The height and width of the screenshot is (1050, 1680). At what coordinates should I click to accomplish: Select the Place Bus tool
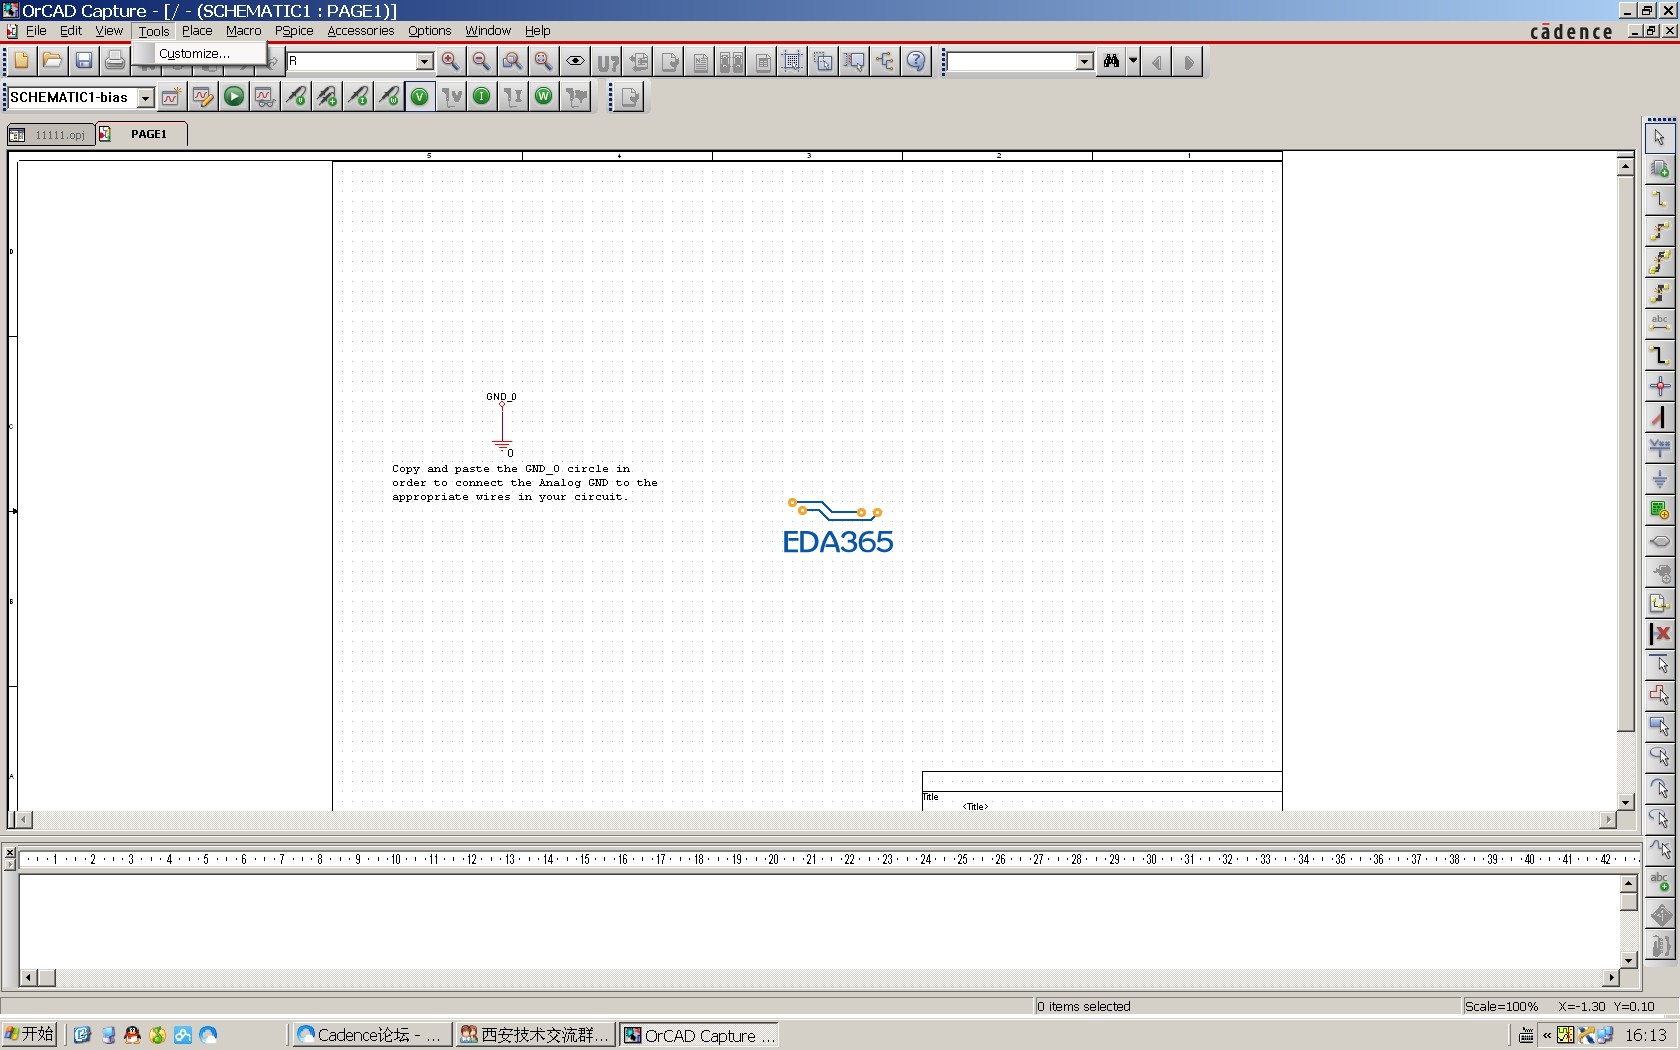pyautogui.click(x=1659, y=355)
